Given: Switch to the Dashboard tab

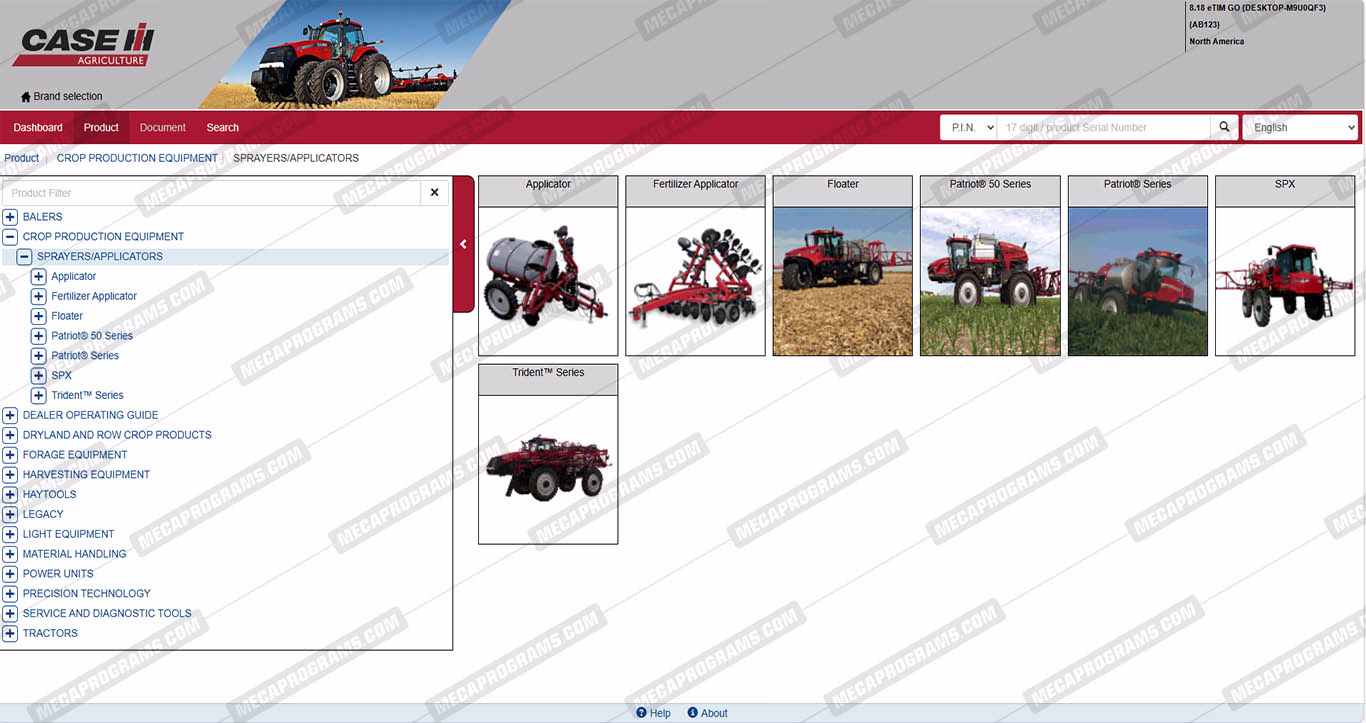Looking at the screenshot, I should [38, 128].
